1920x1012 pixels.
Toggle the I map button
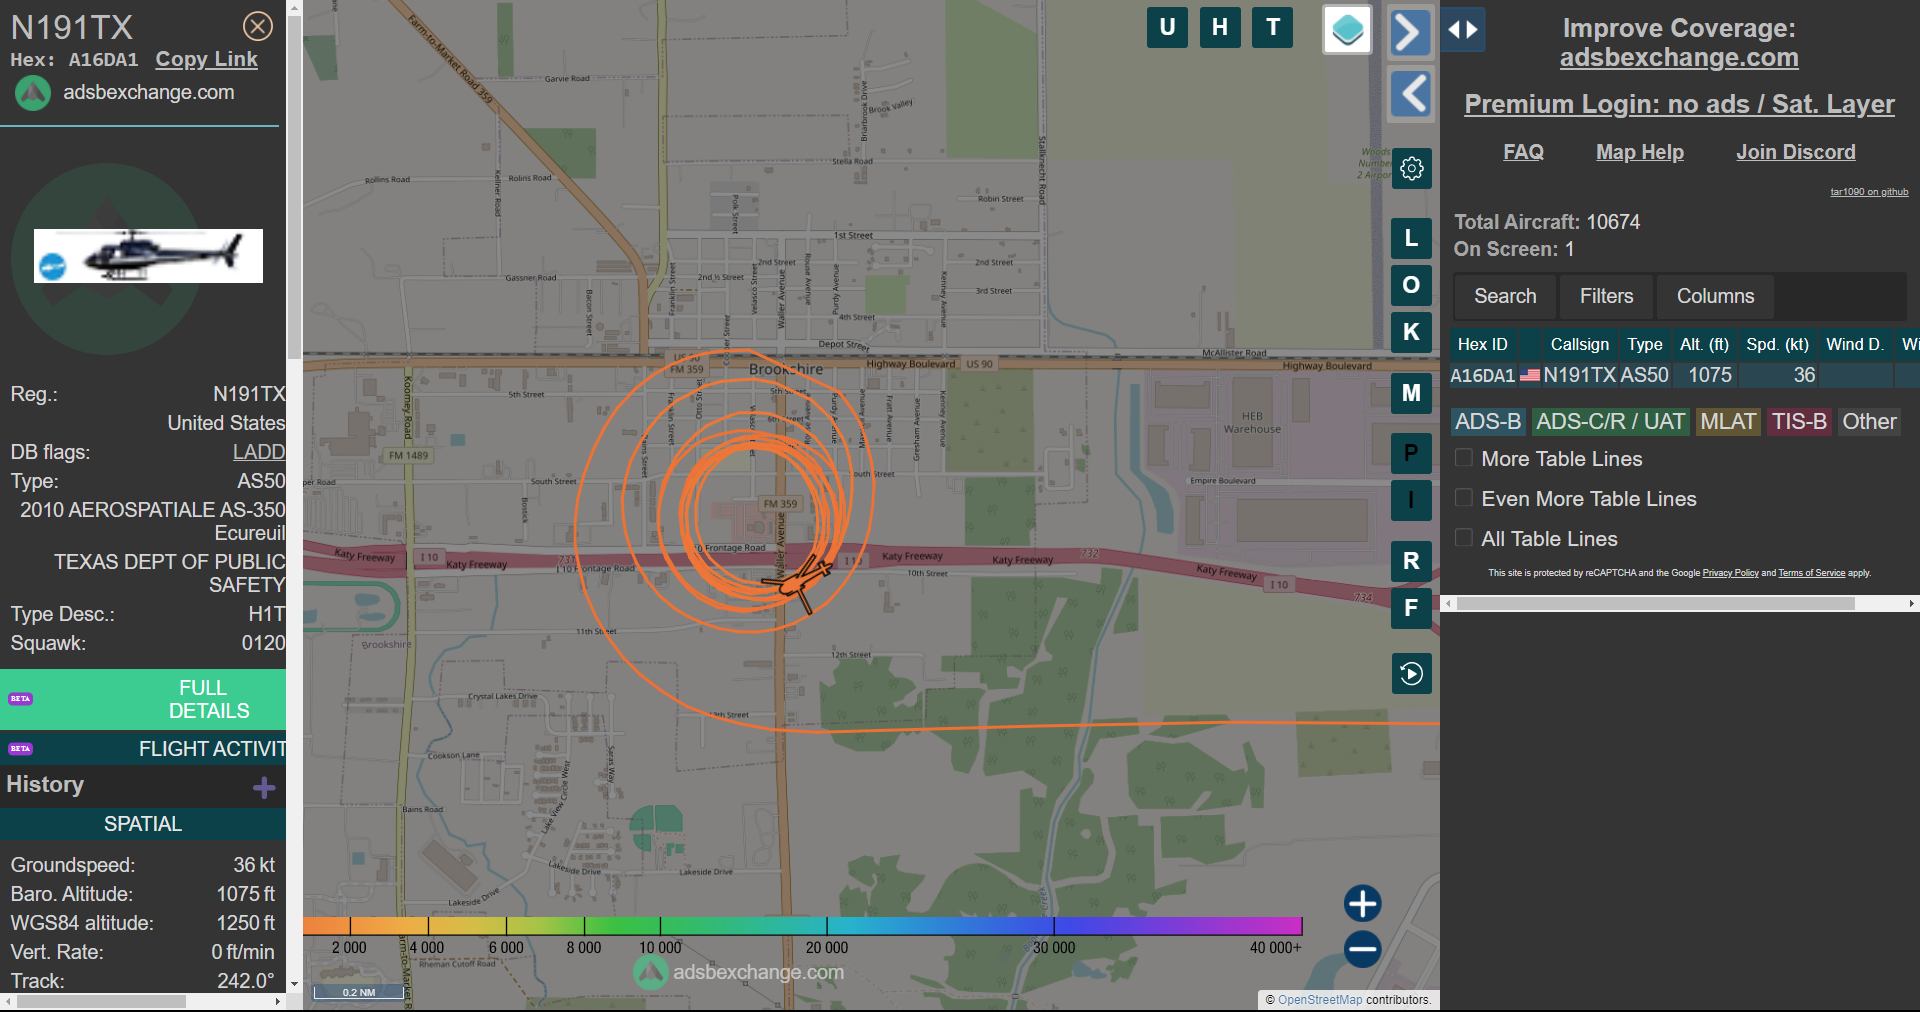[1411, 500]
